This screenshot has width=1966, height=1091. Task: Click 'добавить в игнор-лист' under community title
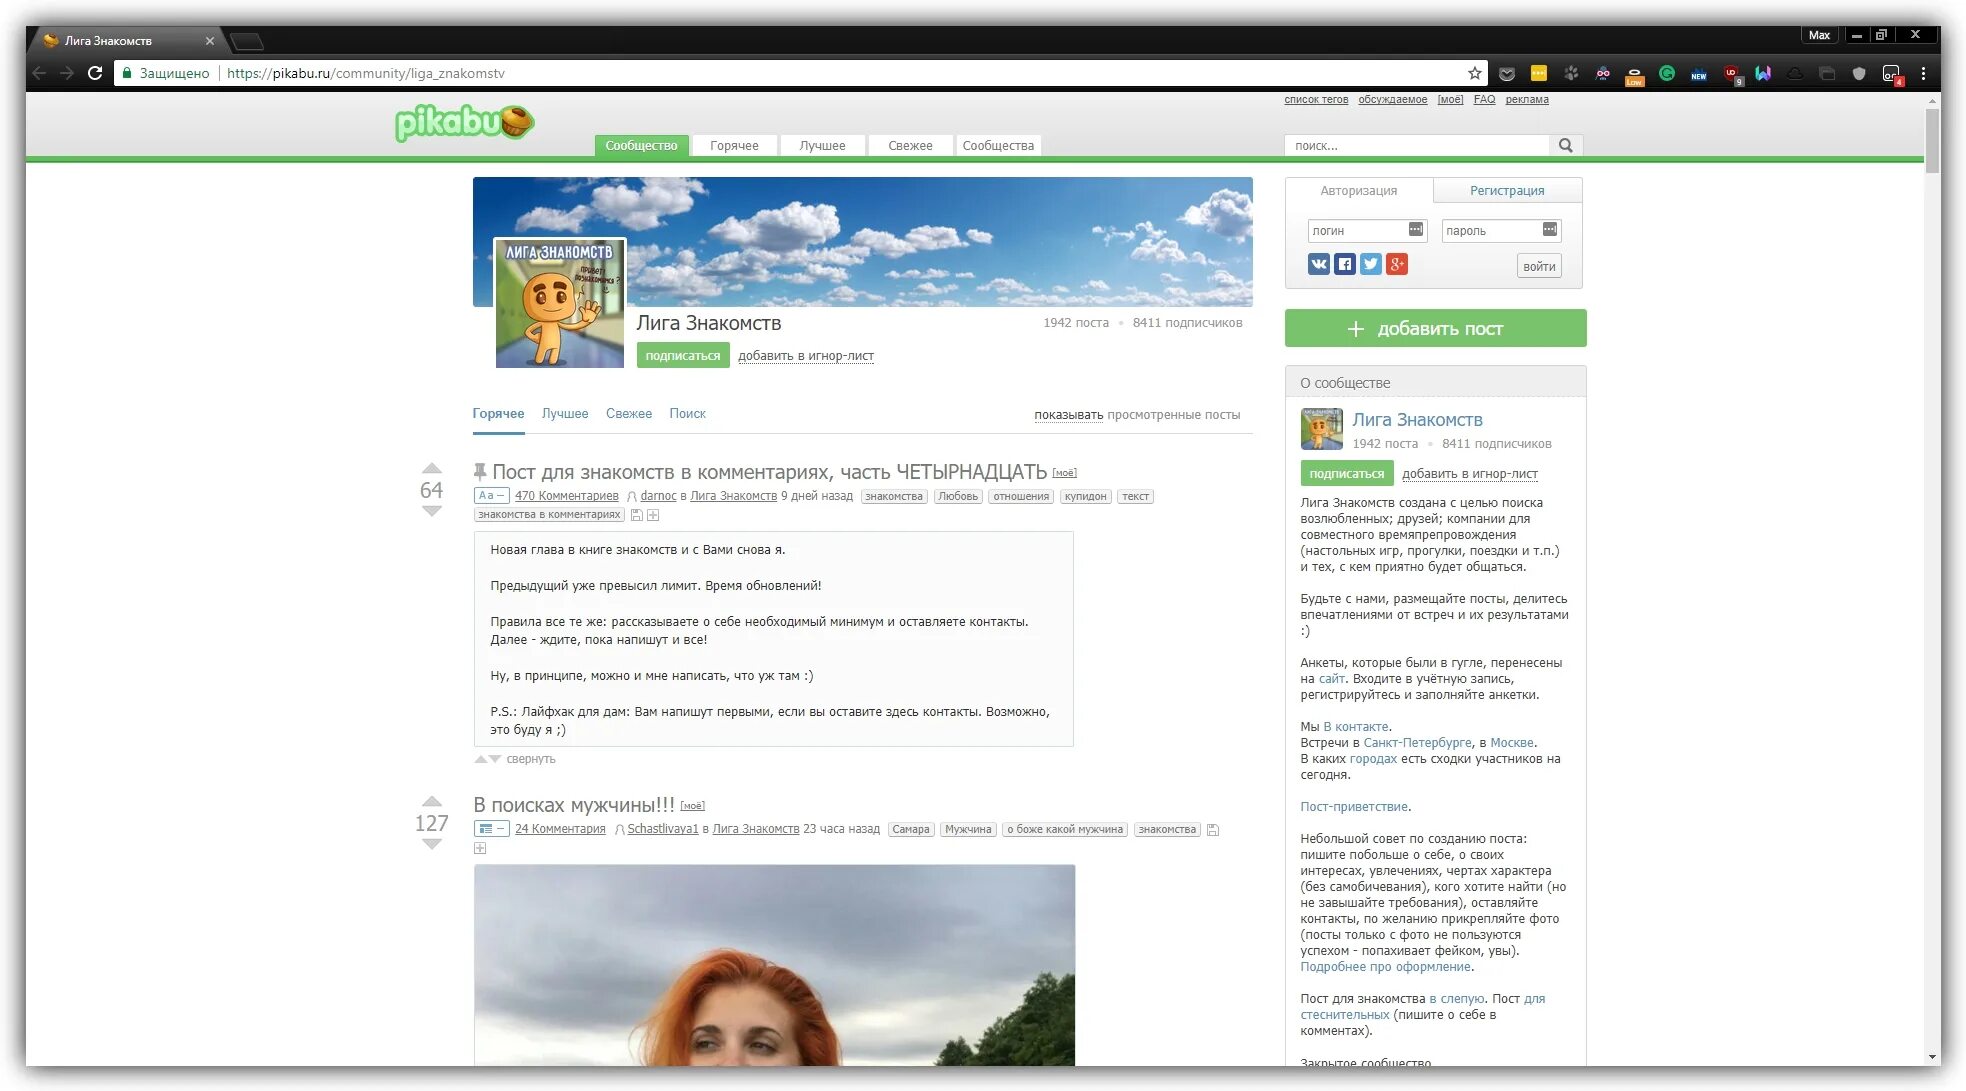806,356
